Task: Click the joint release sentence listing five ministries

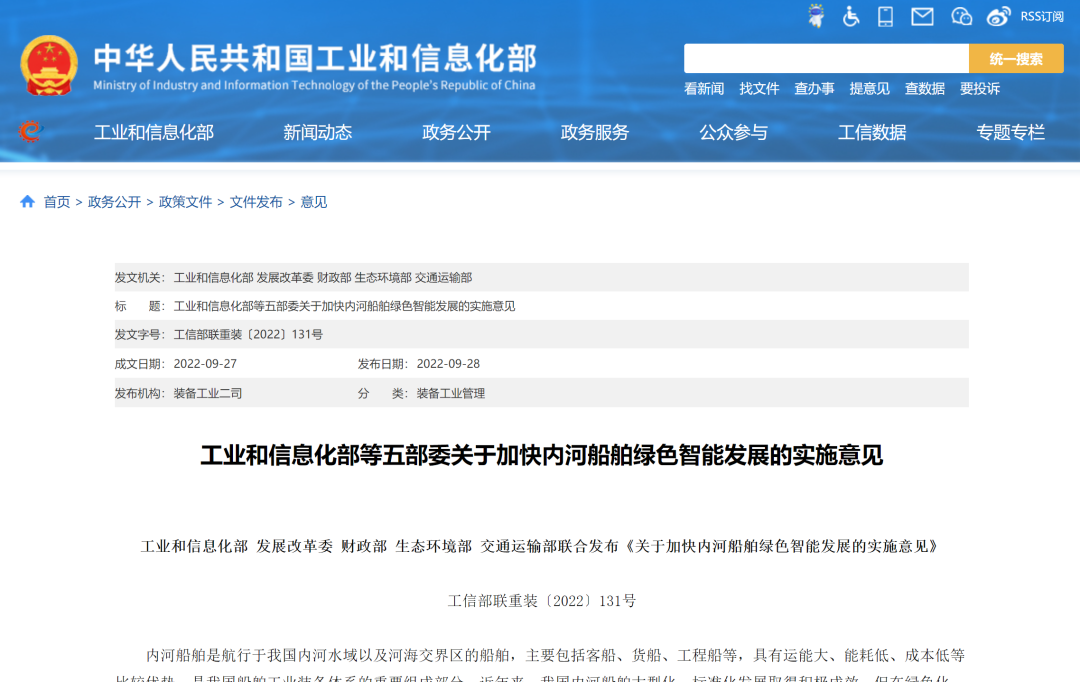Action: coord(541,546)
